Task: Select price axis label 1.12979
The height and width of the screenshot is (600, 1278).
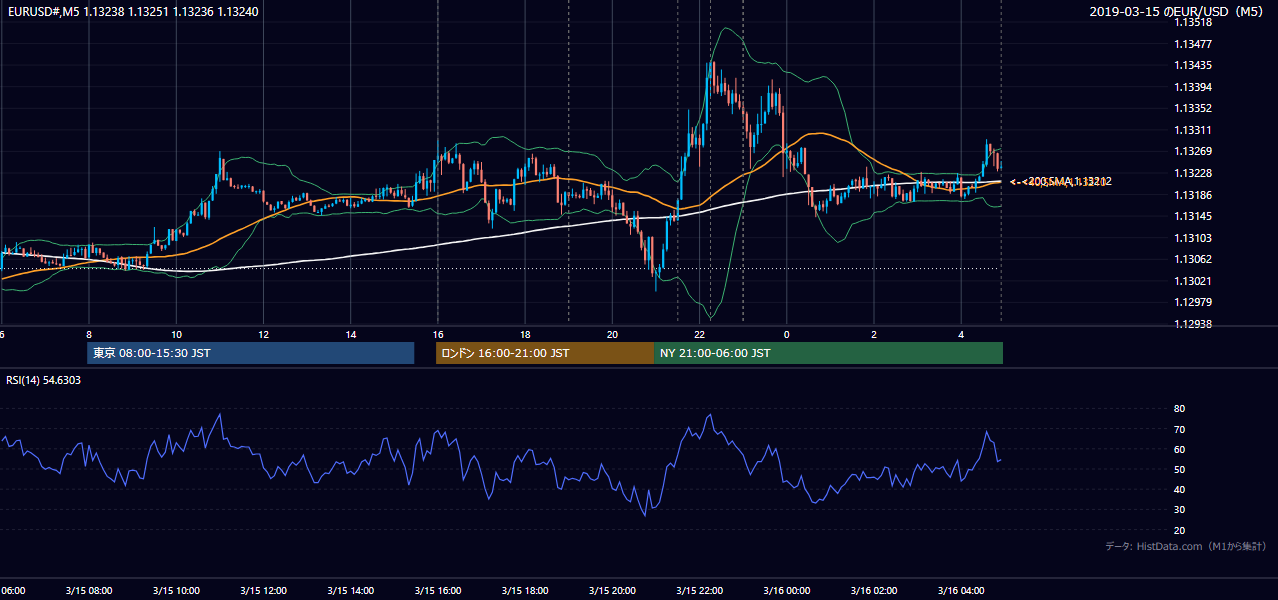Action: (1194, 302)
